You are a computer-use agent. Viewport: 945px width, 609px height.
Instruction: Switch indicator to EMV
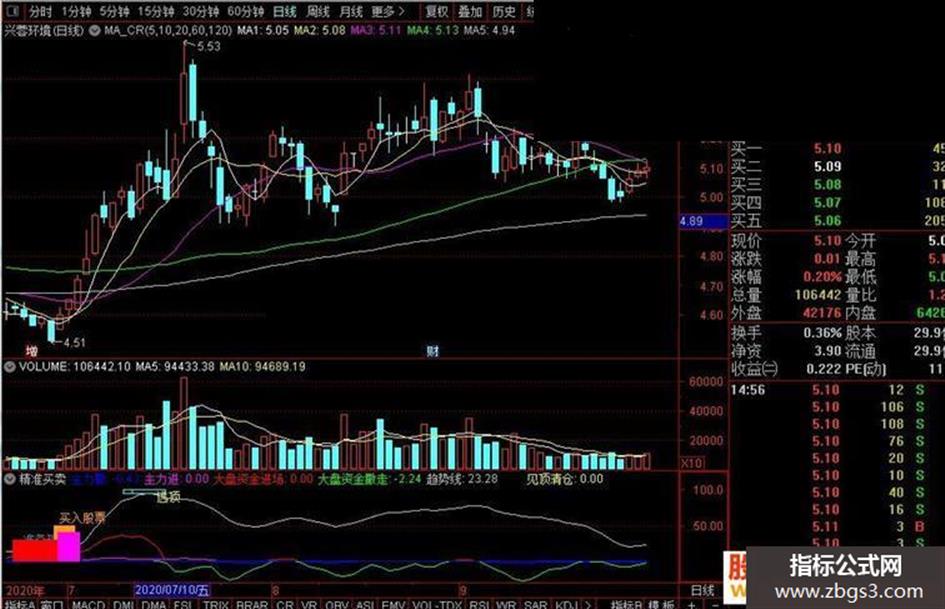(394, 604)
